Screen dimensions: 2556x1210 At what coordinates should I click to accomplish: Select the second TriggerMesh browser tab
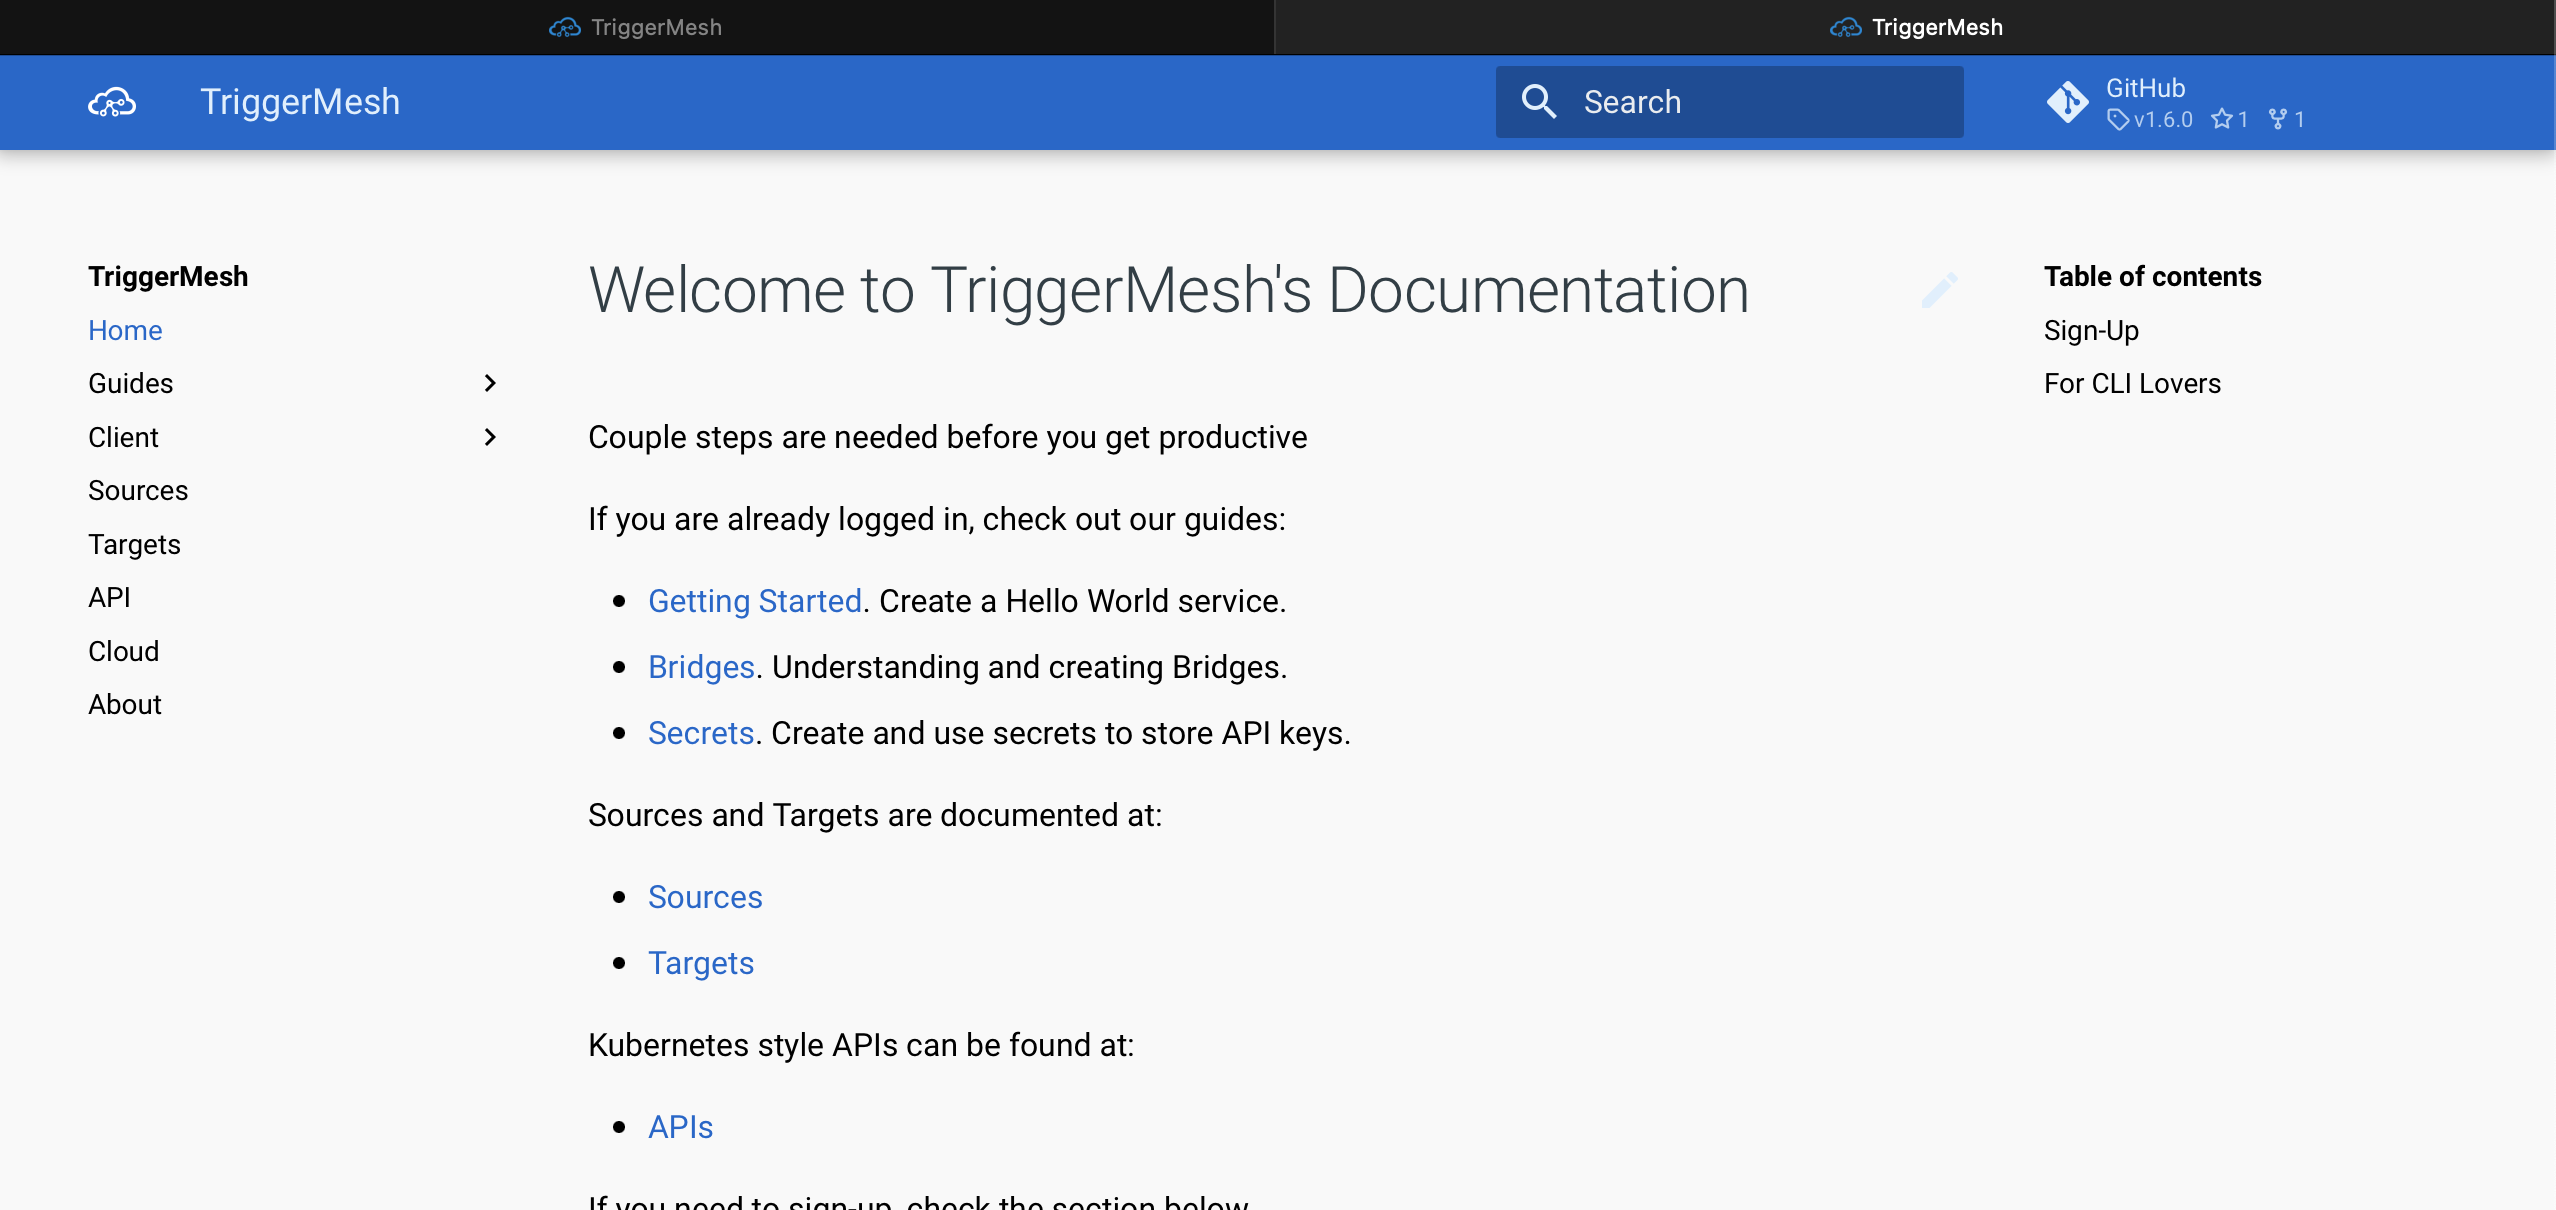click(1916, 27)
